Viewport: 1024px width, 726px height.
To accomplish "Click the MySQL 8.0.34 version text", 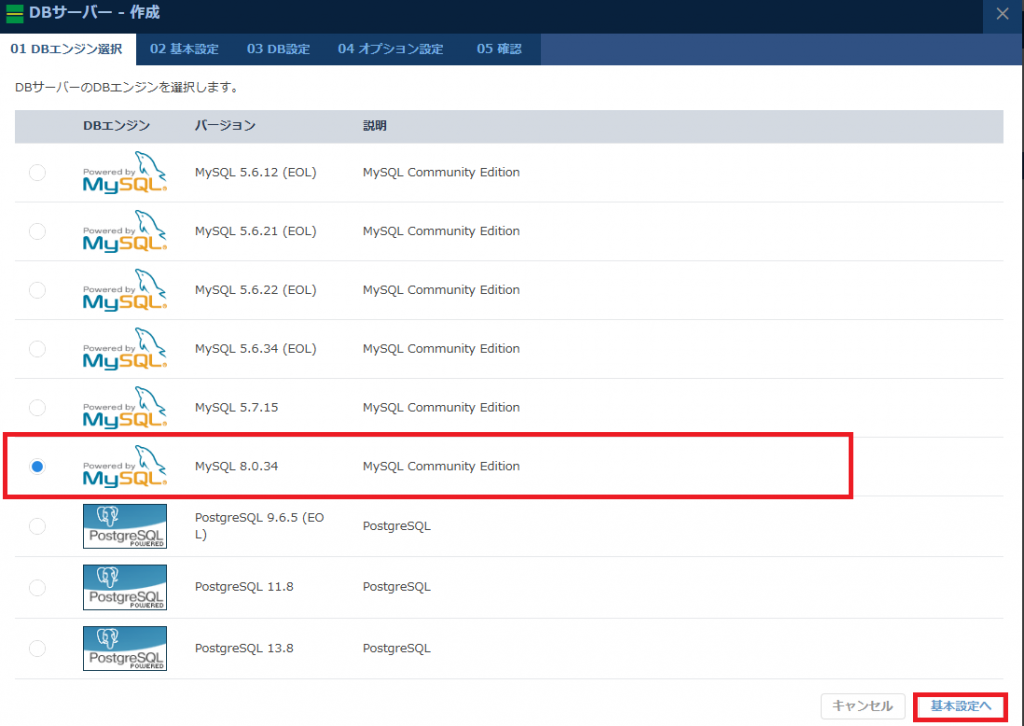I will 236,466.
